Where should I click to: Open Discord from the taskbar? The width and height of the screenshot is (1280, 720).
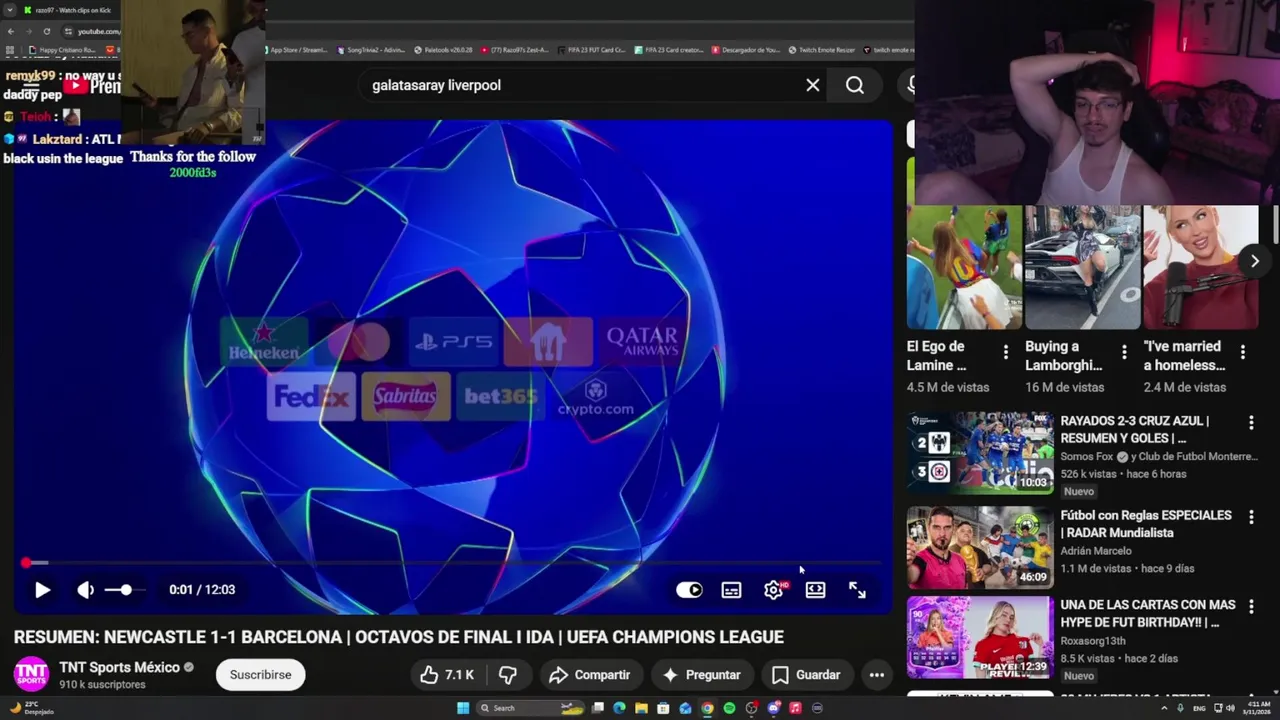[773, 708]
